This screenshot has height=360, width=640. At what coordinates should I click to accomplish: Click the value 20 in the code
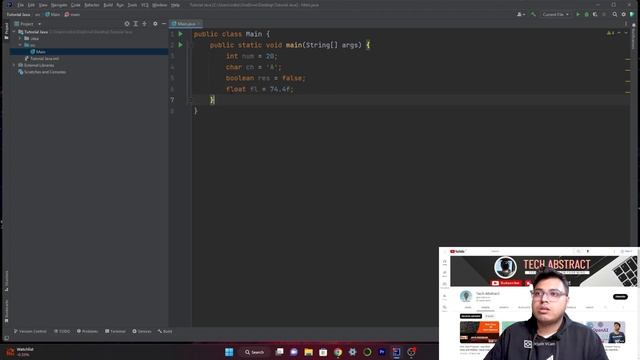270,56
